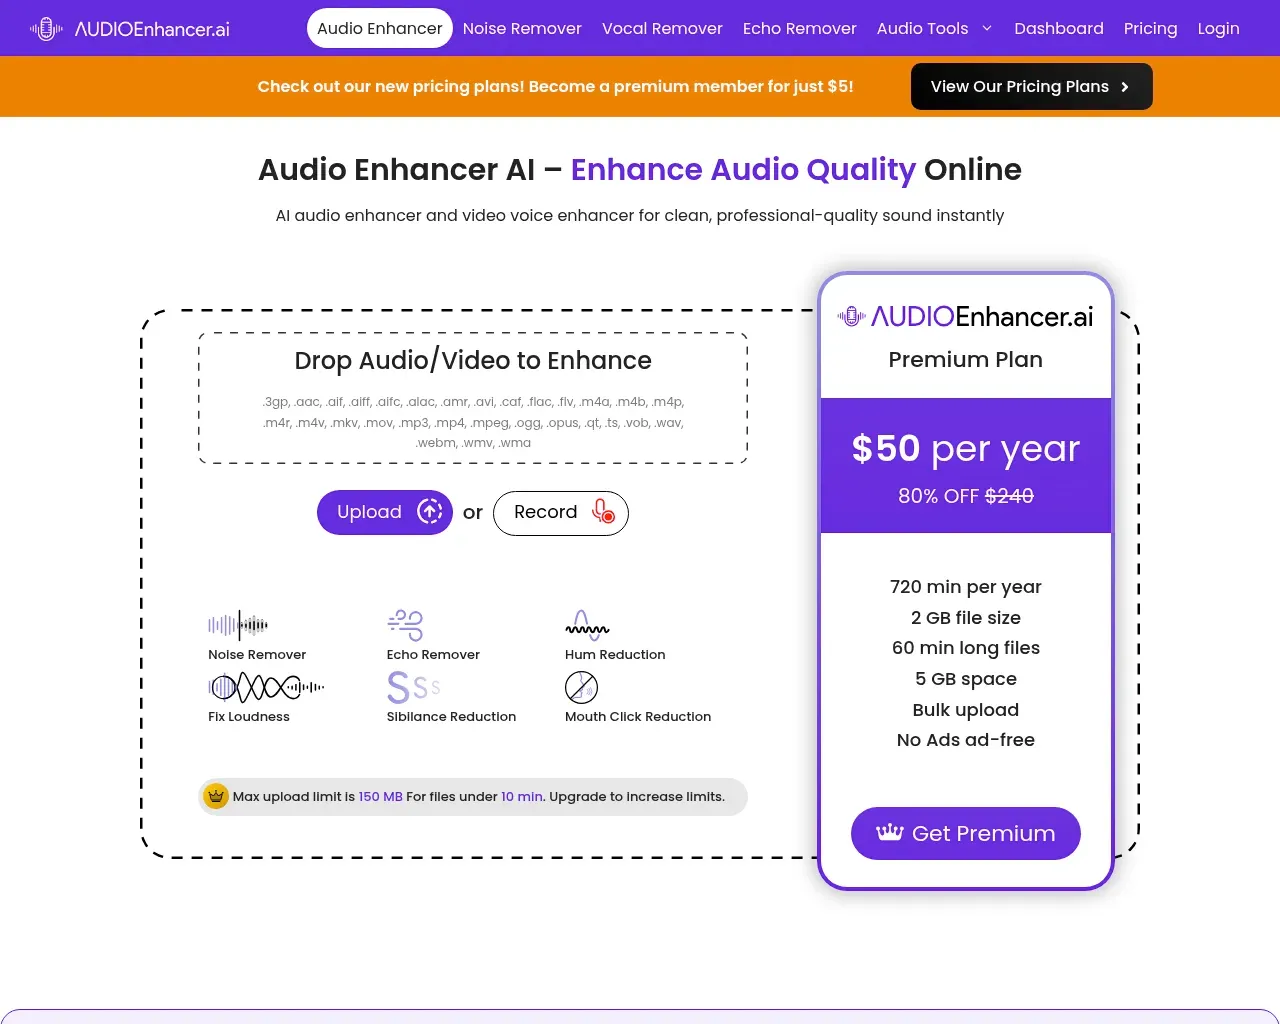The image size is (1280, 1024).
Task: Click the Upload button
Action: [x=385, y=512]
